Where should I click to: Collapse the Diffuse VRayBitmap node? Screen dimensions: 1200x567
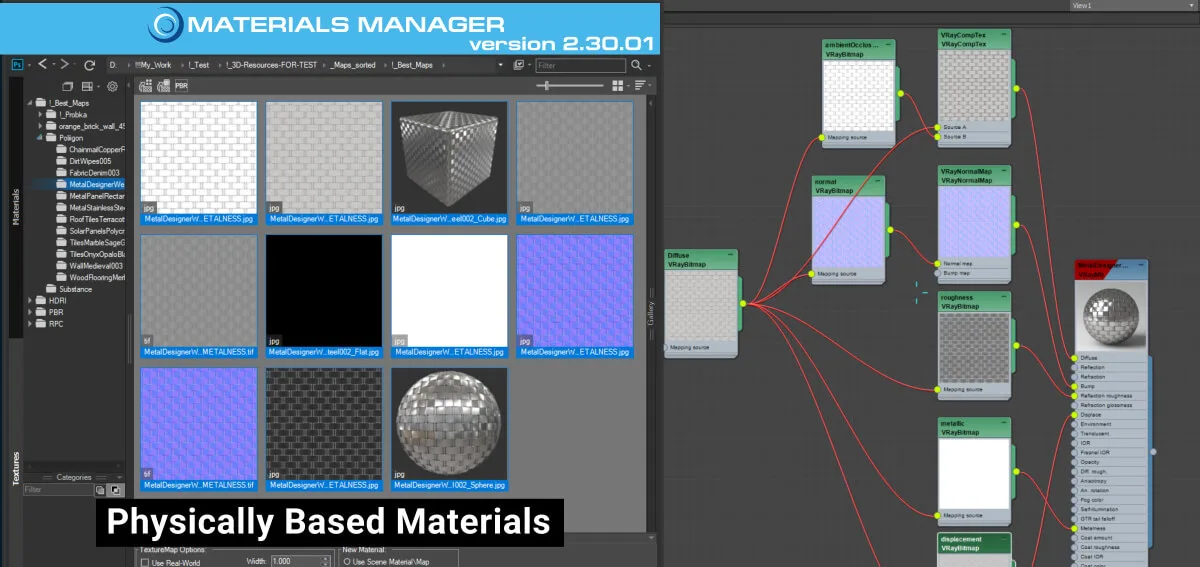(731, 256)
